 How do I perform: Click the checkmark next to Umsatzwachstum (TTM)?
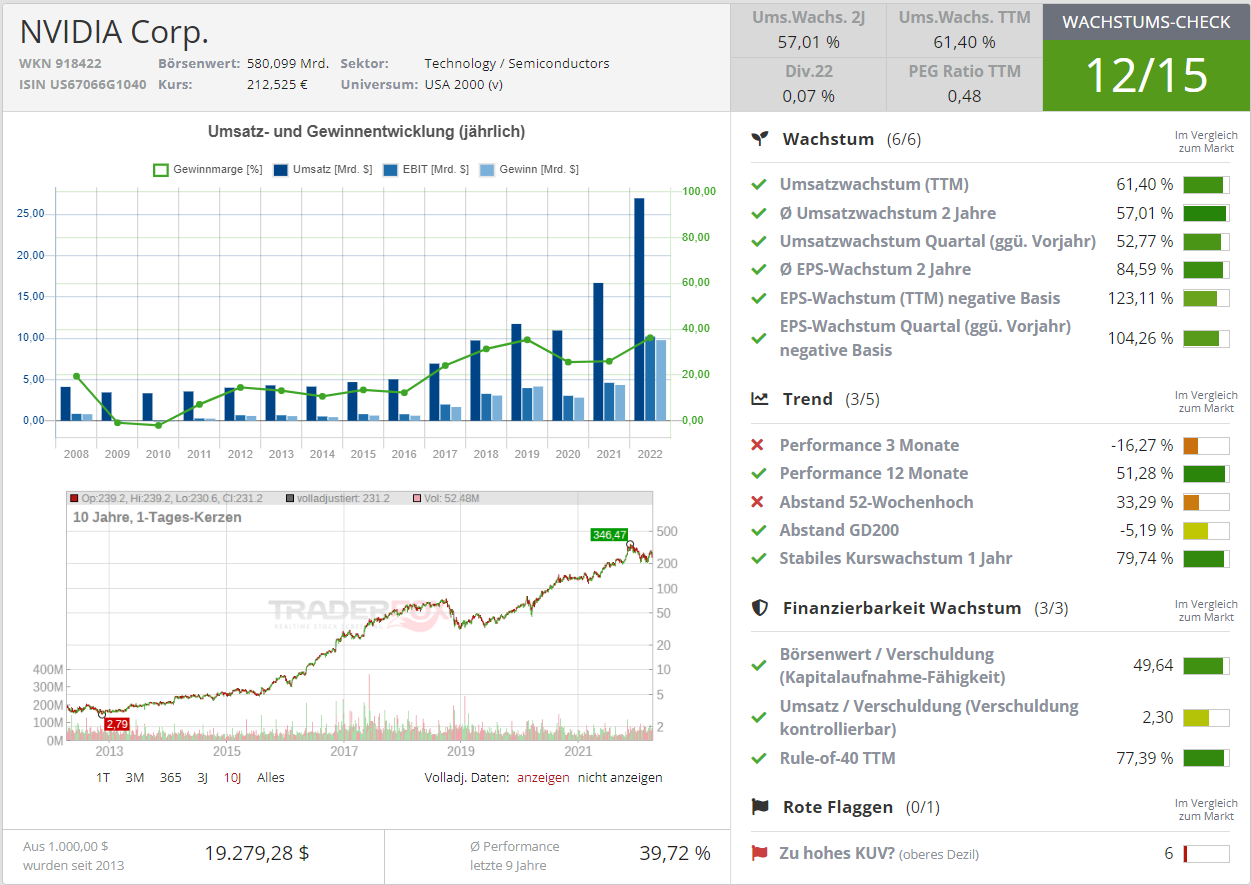pyautogui.click(x=759, y=184)
